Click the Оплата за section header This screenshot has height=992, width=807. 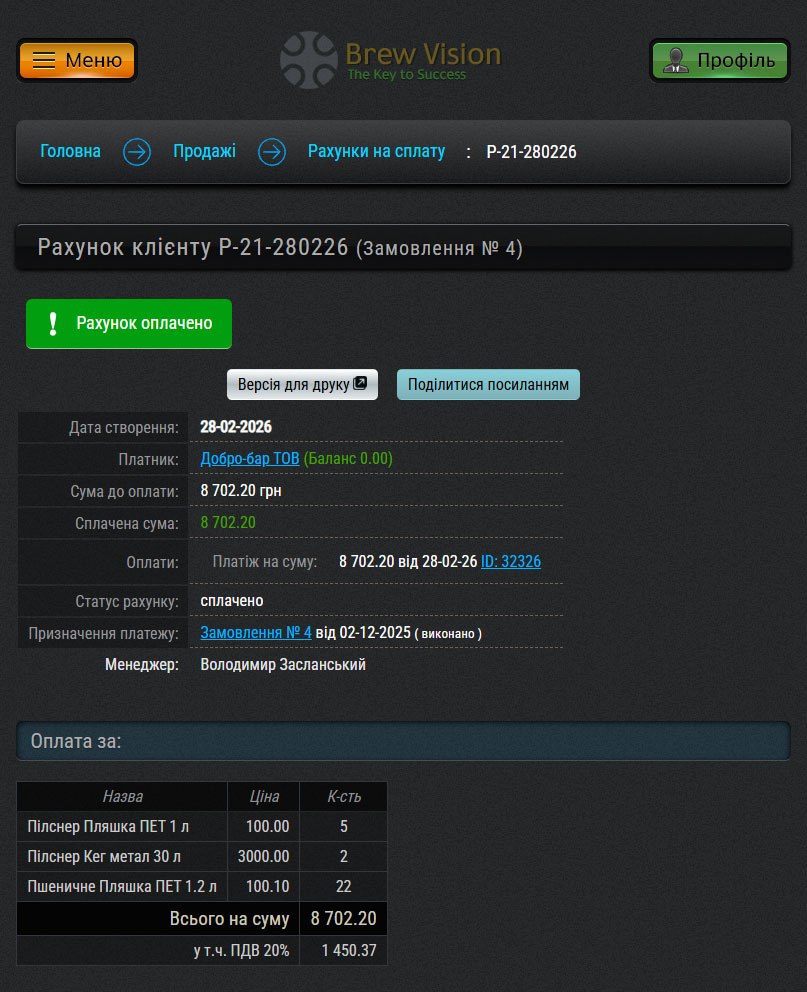pos(403,742)
